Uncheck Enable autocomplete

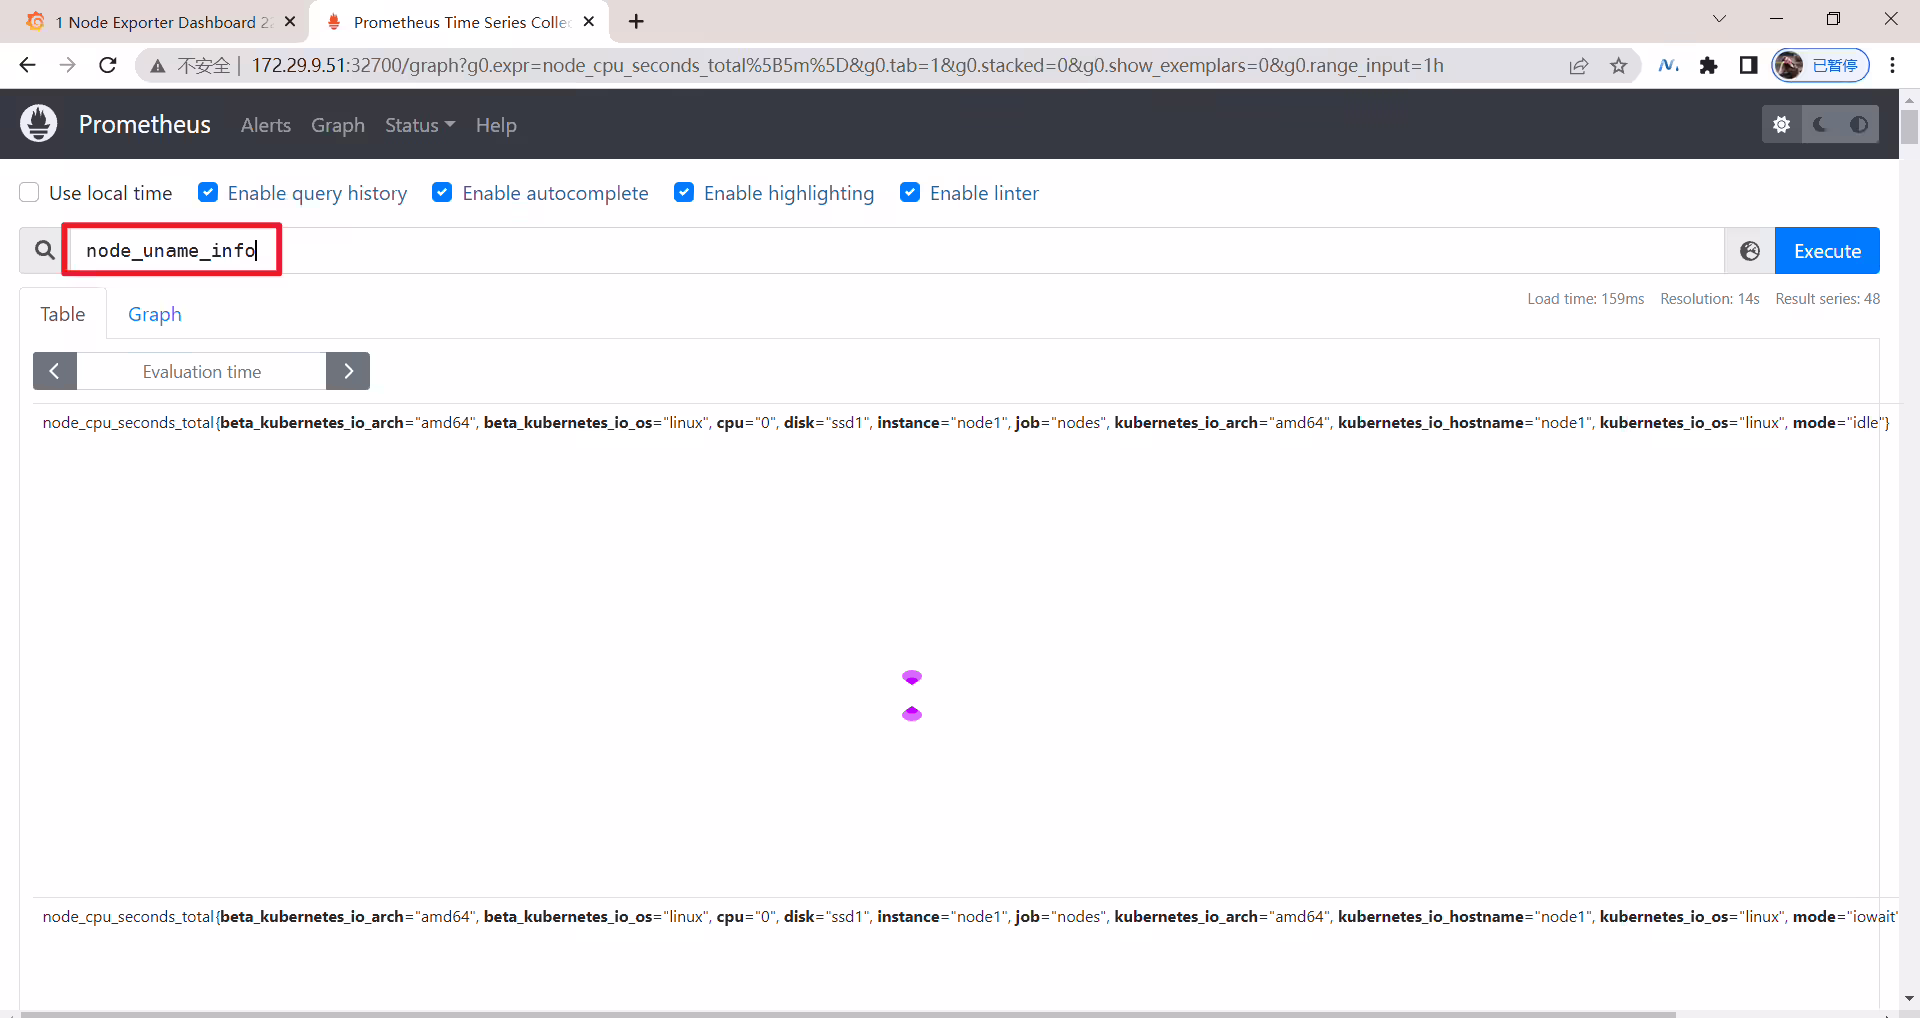coord(442,193)
